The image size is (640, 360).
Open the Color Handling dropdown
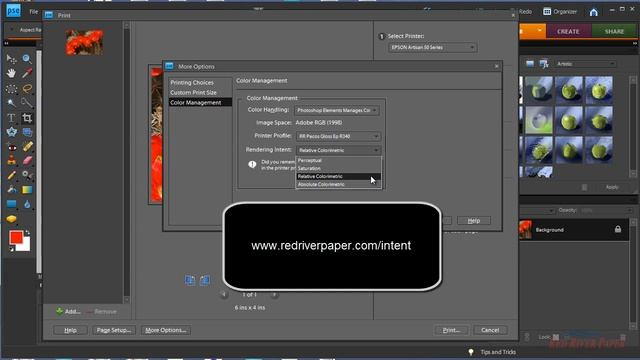click(x=337, y=110)
